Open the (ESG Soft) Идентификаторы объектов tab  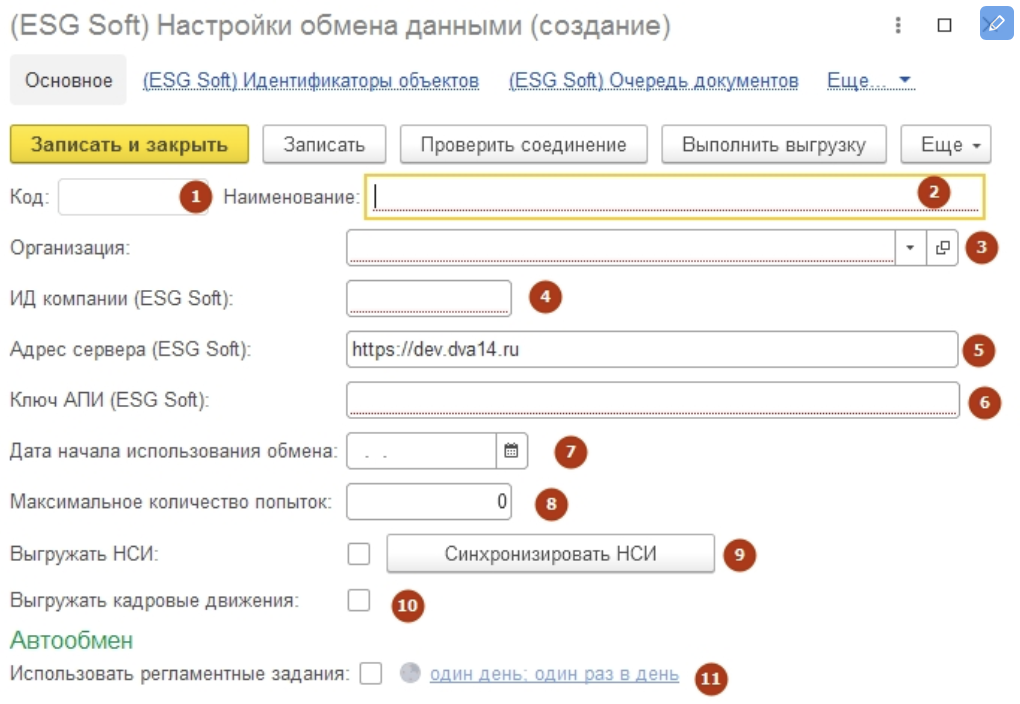click(311, 81)
